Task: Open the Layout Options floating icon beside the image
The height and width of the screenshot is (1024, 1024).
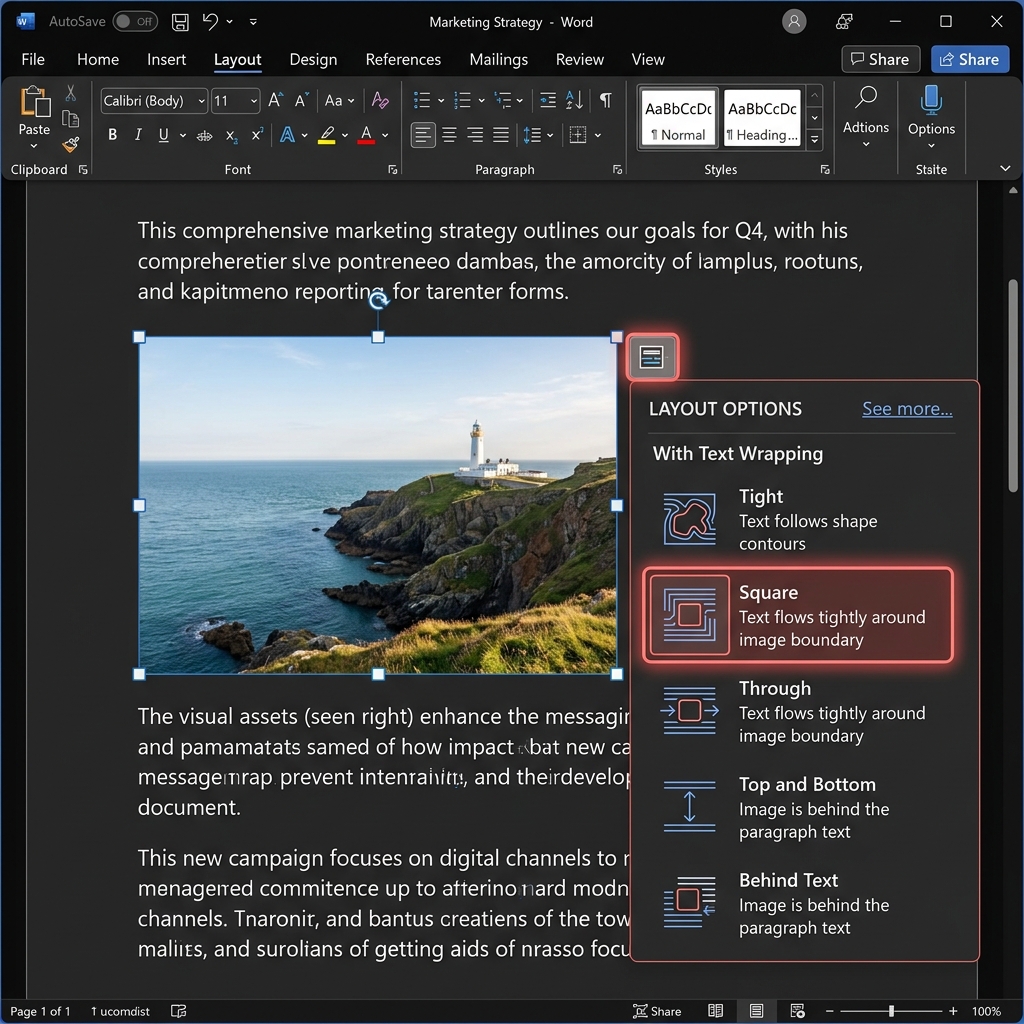Action: (x=652, y=356)
